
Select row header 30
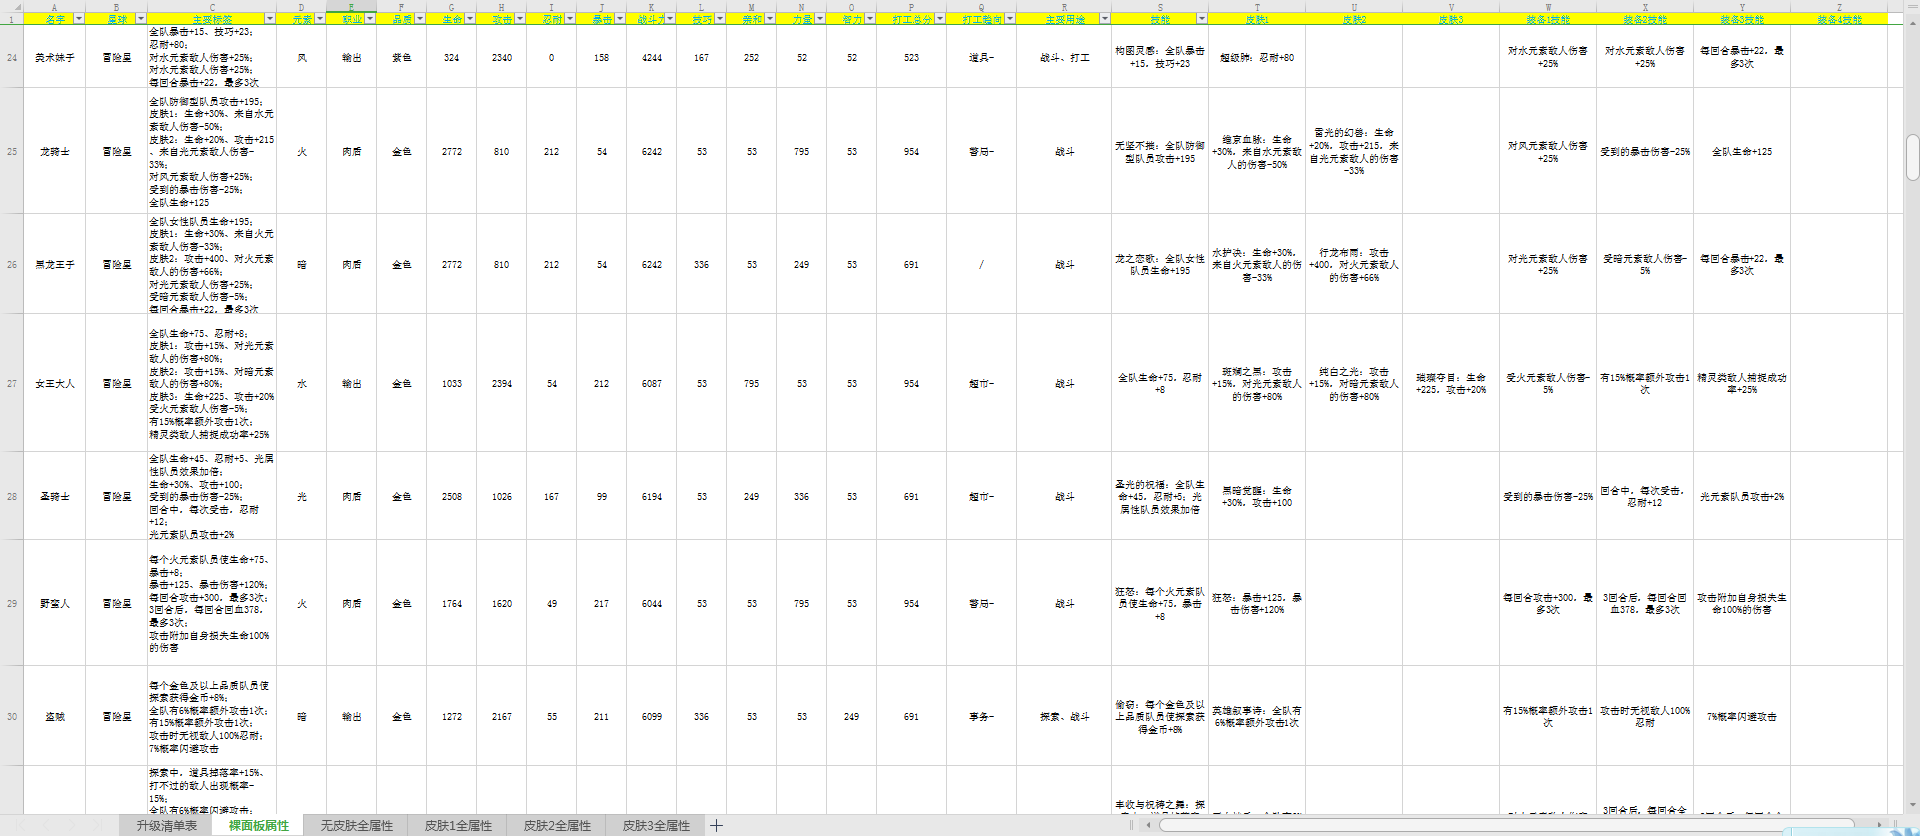[12, 717]
